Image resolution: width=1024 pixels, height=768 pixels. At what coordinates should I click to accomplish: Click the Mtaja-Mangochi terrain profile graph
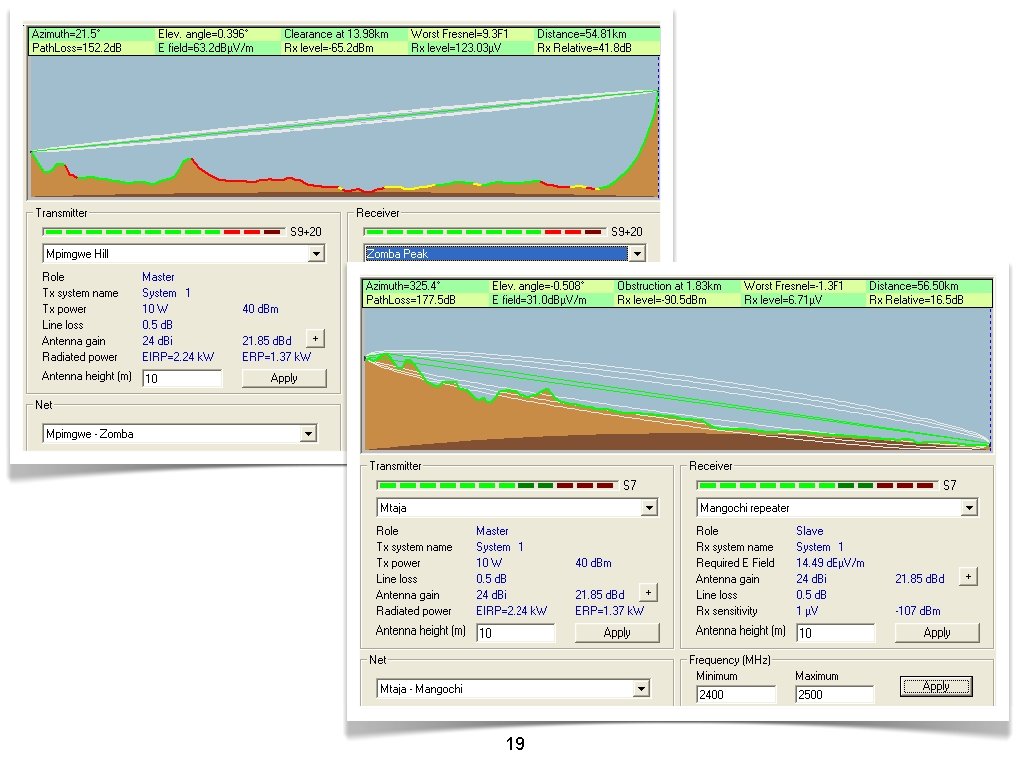click(677, 379)
